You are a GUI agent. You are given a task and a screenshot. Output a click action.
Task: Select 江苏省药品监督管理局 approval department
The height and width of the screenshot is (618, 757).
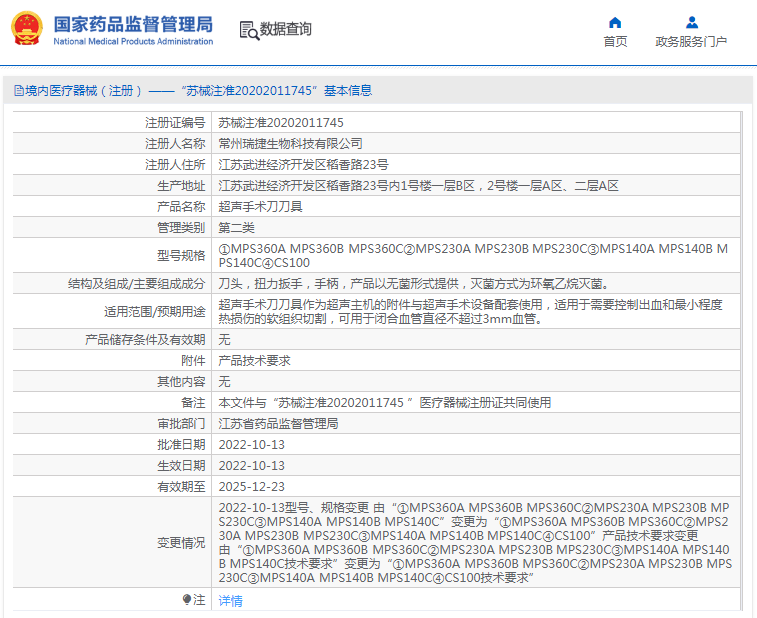point(278,423)
